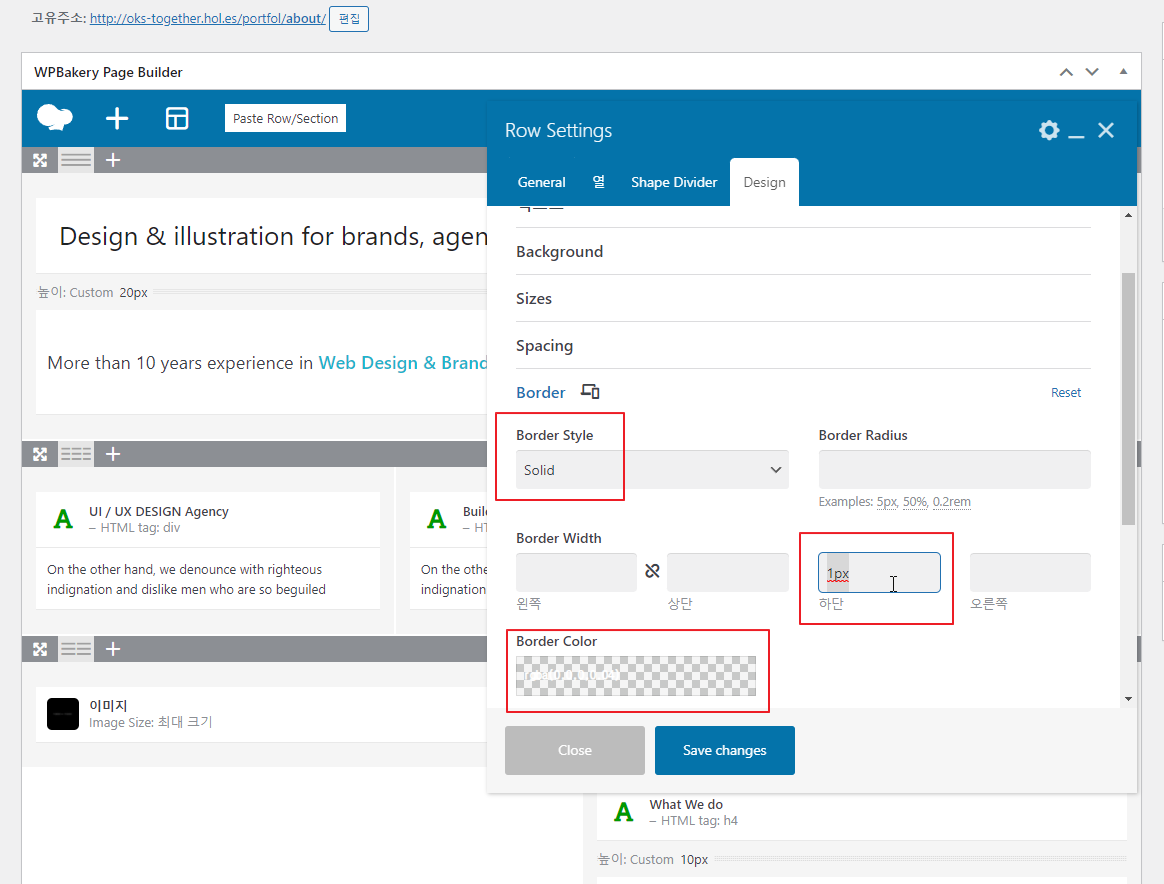Click the 0.2rem example link
The height and width of the screenshot is (884, 1164).
click(952, 502)
